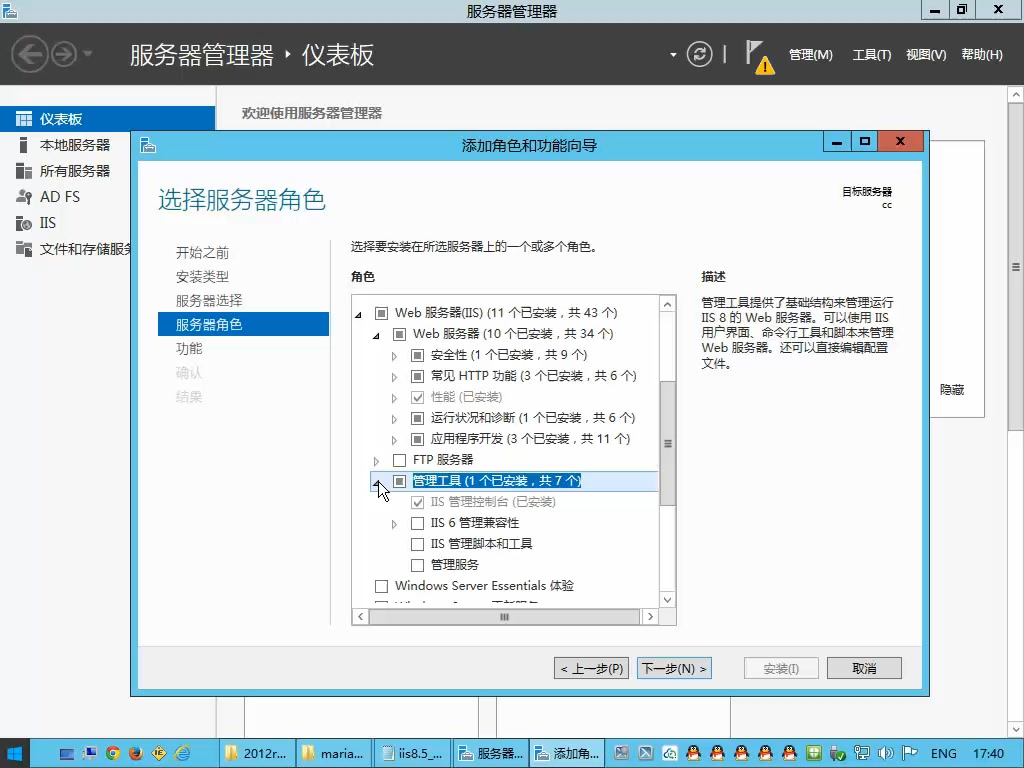This screenshot has width=1024, height=768.
Task: Go forward with the right arrow button
Action: [x=64, y=54]
